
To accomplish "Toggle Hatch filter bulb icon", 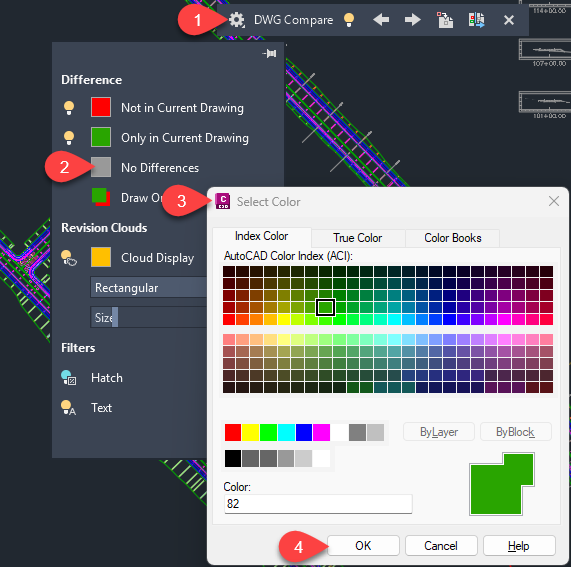I will pyautogui.click(x=69, y=378).
